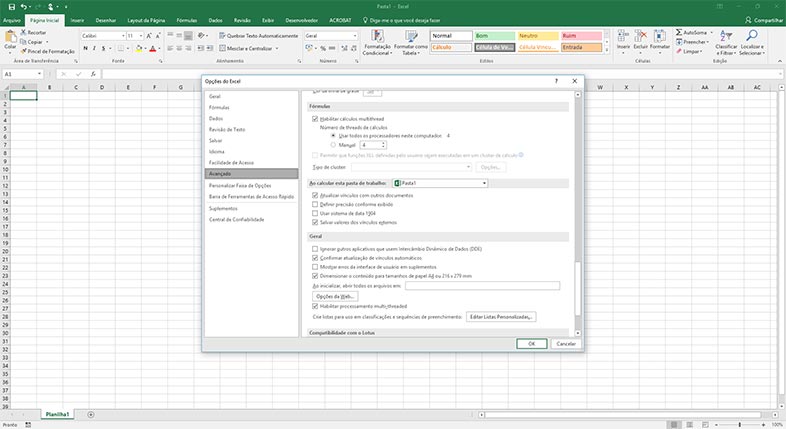Image resolution: width=786 pixels, height=429 pixels.
Task: Increase font size with large A icon
Action: click(149, 36)
